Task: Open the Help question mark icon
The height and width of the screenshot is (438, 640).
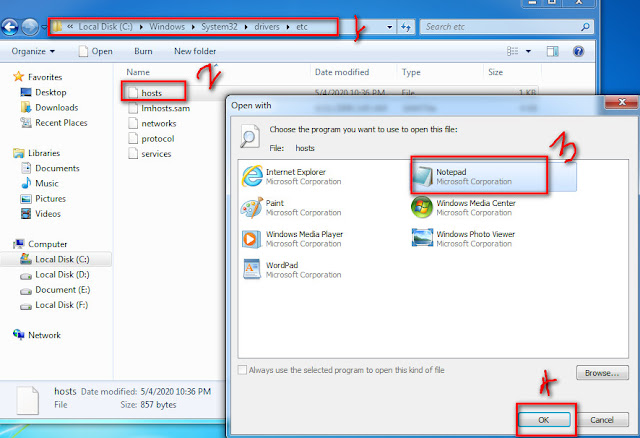Action: pyautogui.click(x=578, y=51)
